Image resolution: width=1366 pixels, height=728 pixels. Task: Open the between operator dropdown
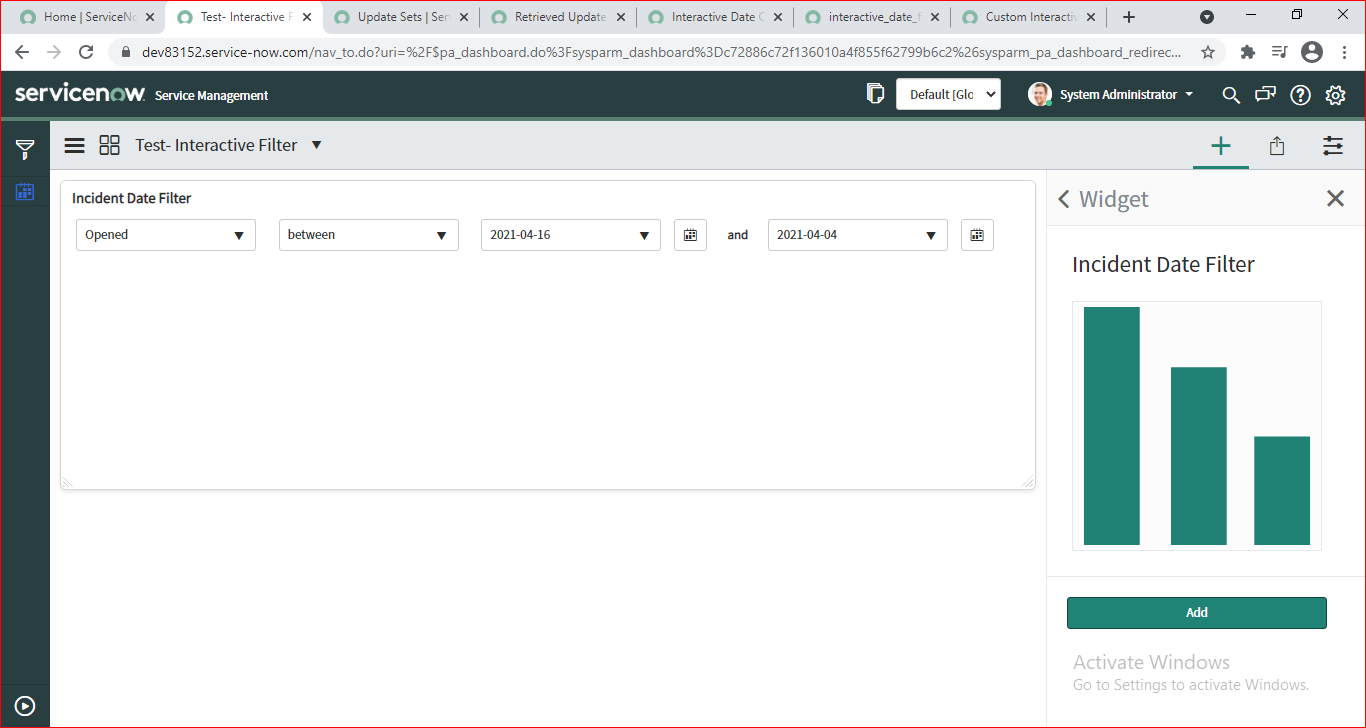(368, 235)
